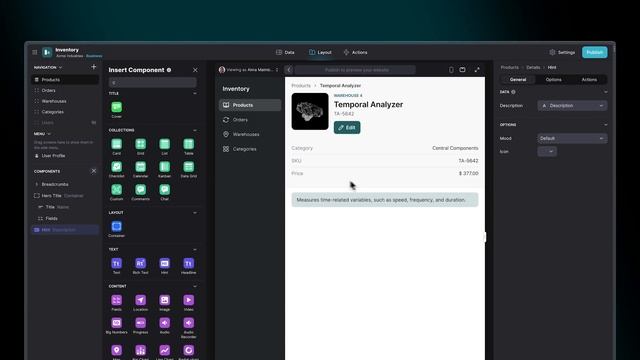
Task: Insert the Text component
Action: pyautogui.click(x=116, y=263)
